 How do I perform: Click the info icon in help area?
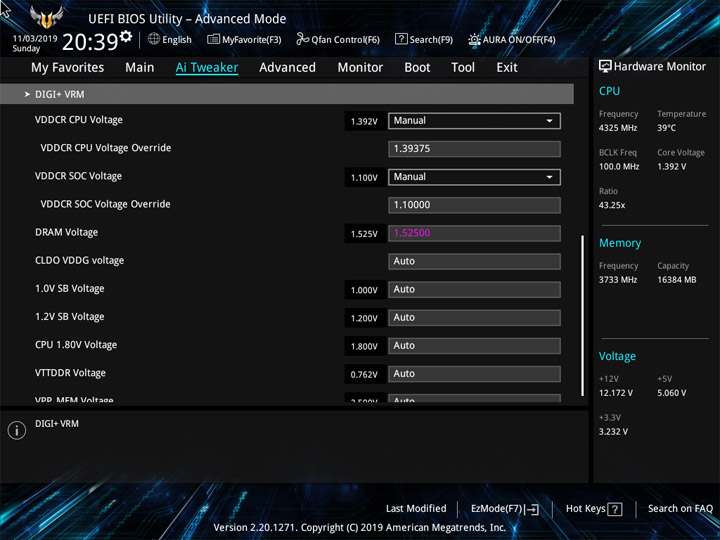(17, 430)
